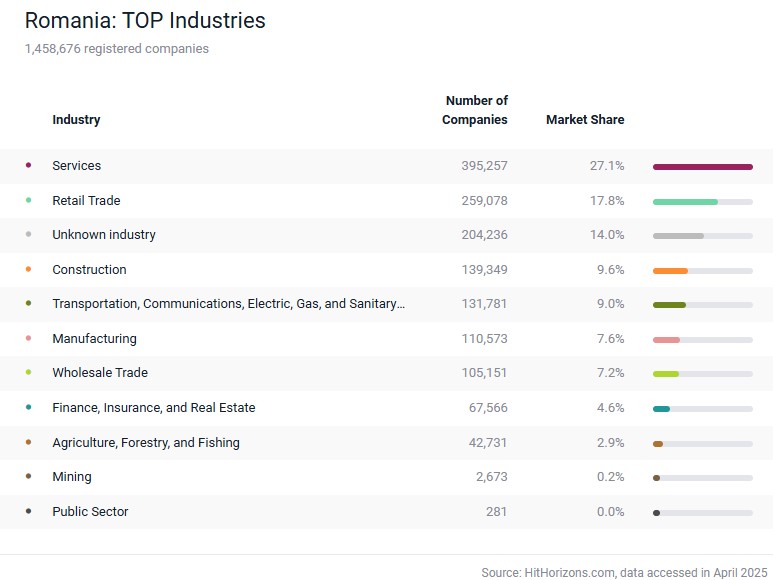The height and width of the screenshot is (580, 773).
Task: Open the Transportation, Communications, Electric, Gas row
Action: click(x=229, y=304)
